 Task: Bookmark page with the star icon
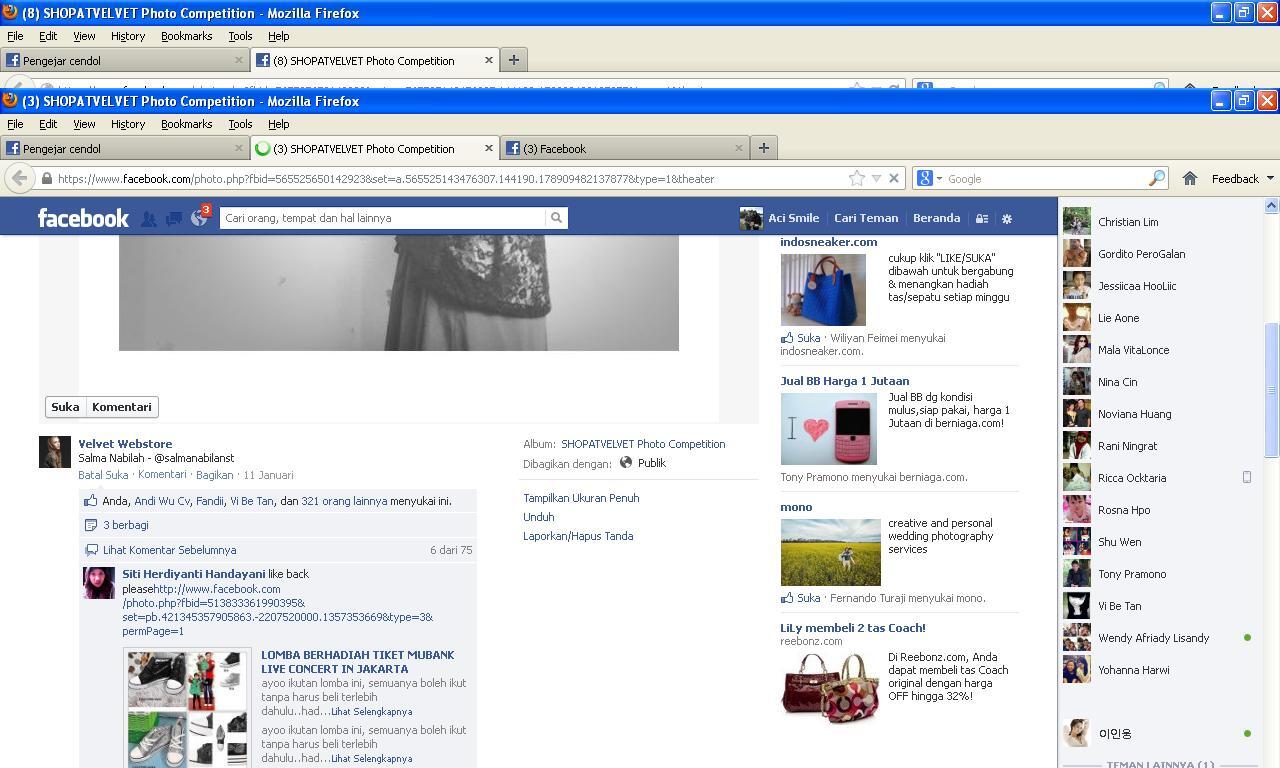pos(857,178)
